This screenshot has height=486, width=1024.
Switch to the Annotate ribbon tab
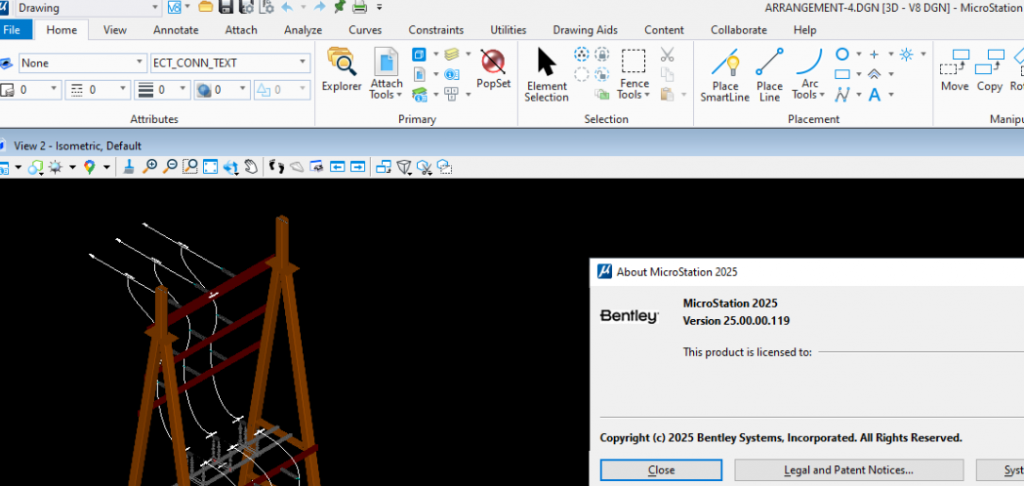click(175, 30)
